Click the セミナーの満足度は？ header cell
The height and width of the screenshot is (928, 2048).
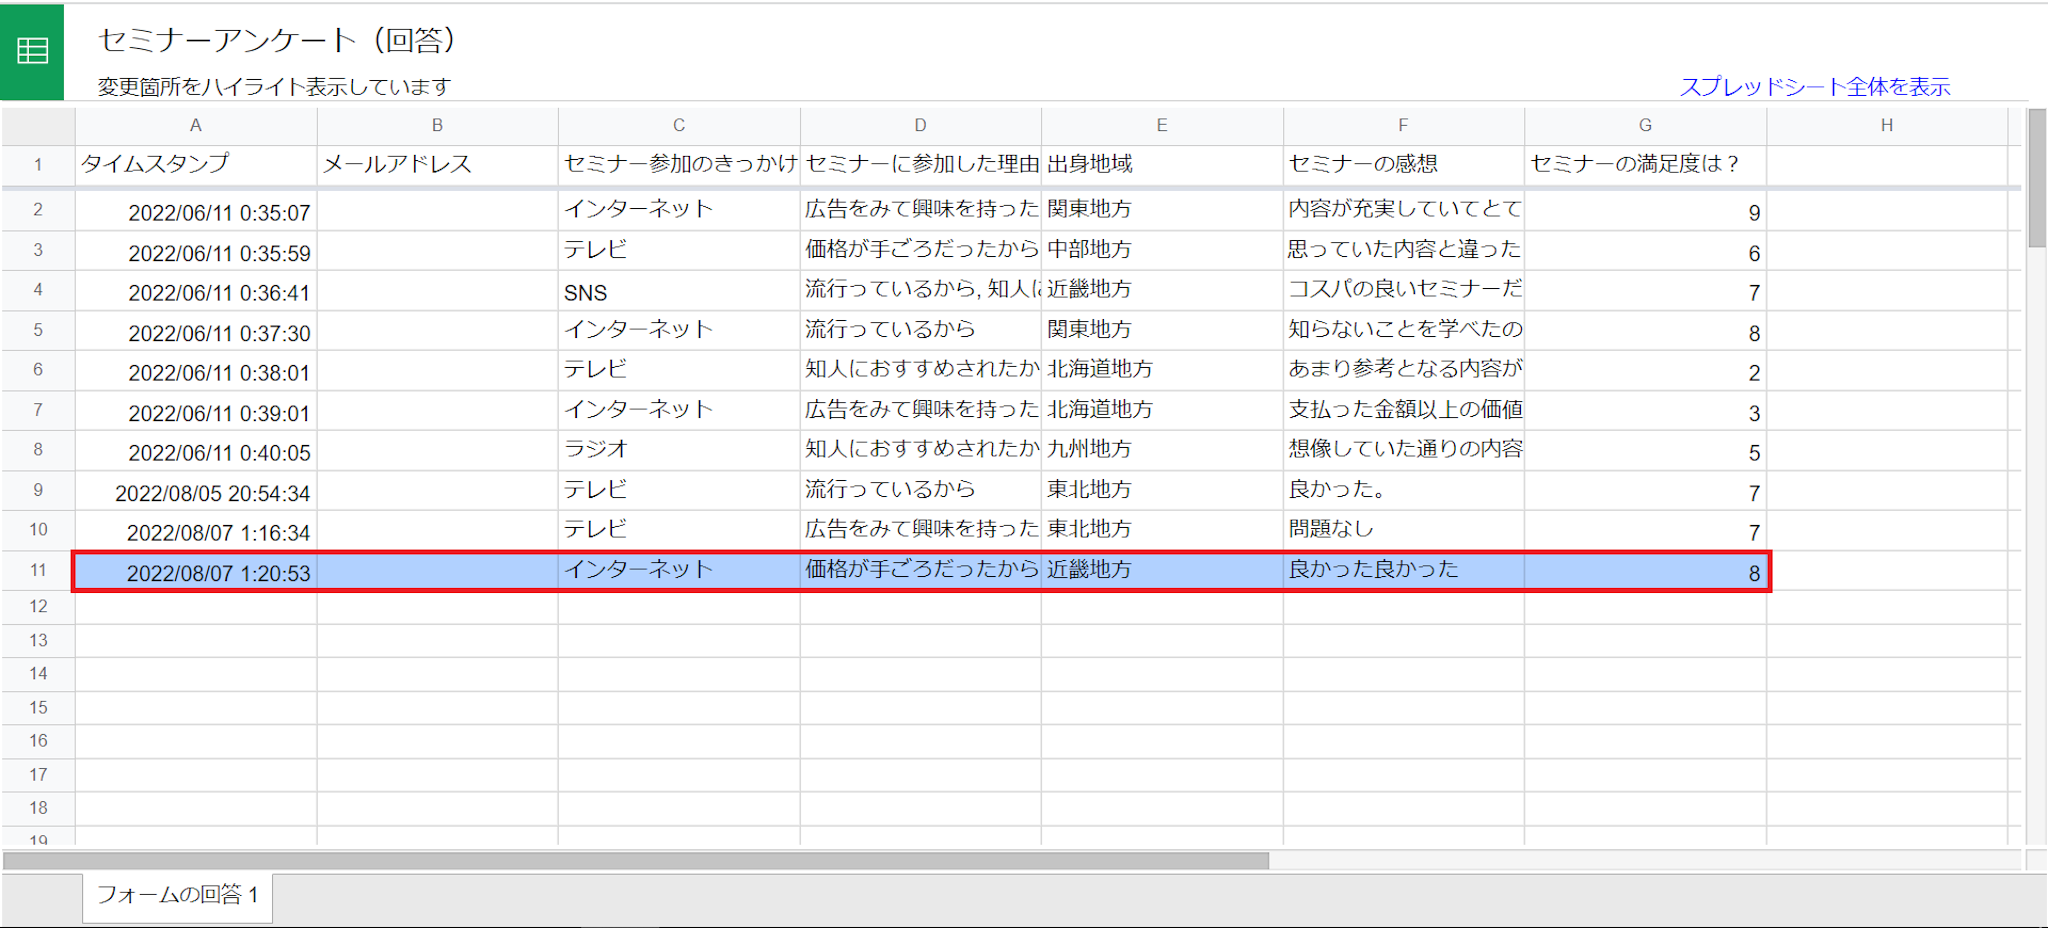click(x=1644, y=165)
